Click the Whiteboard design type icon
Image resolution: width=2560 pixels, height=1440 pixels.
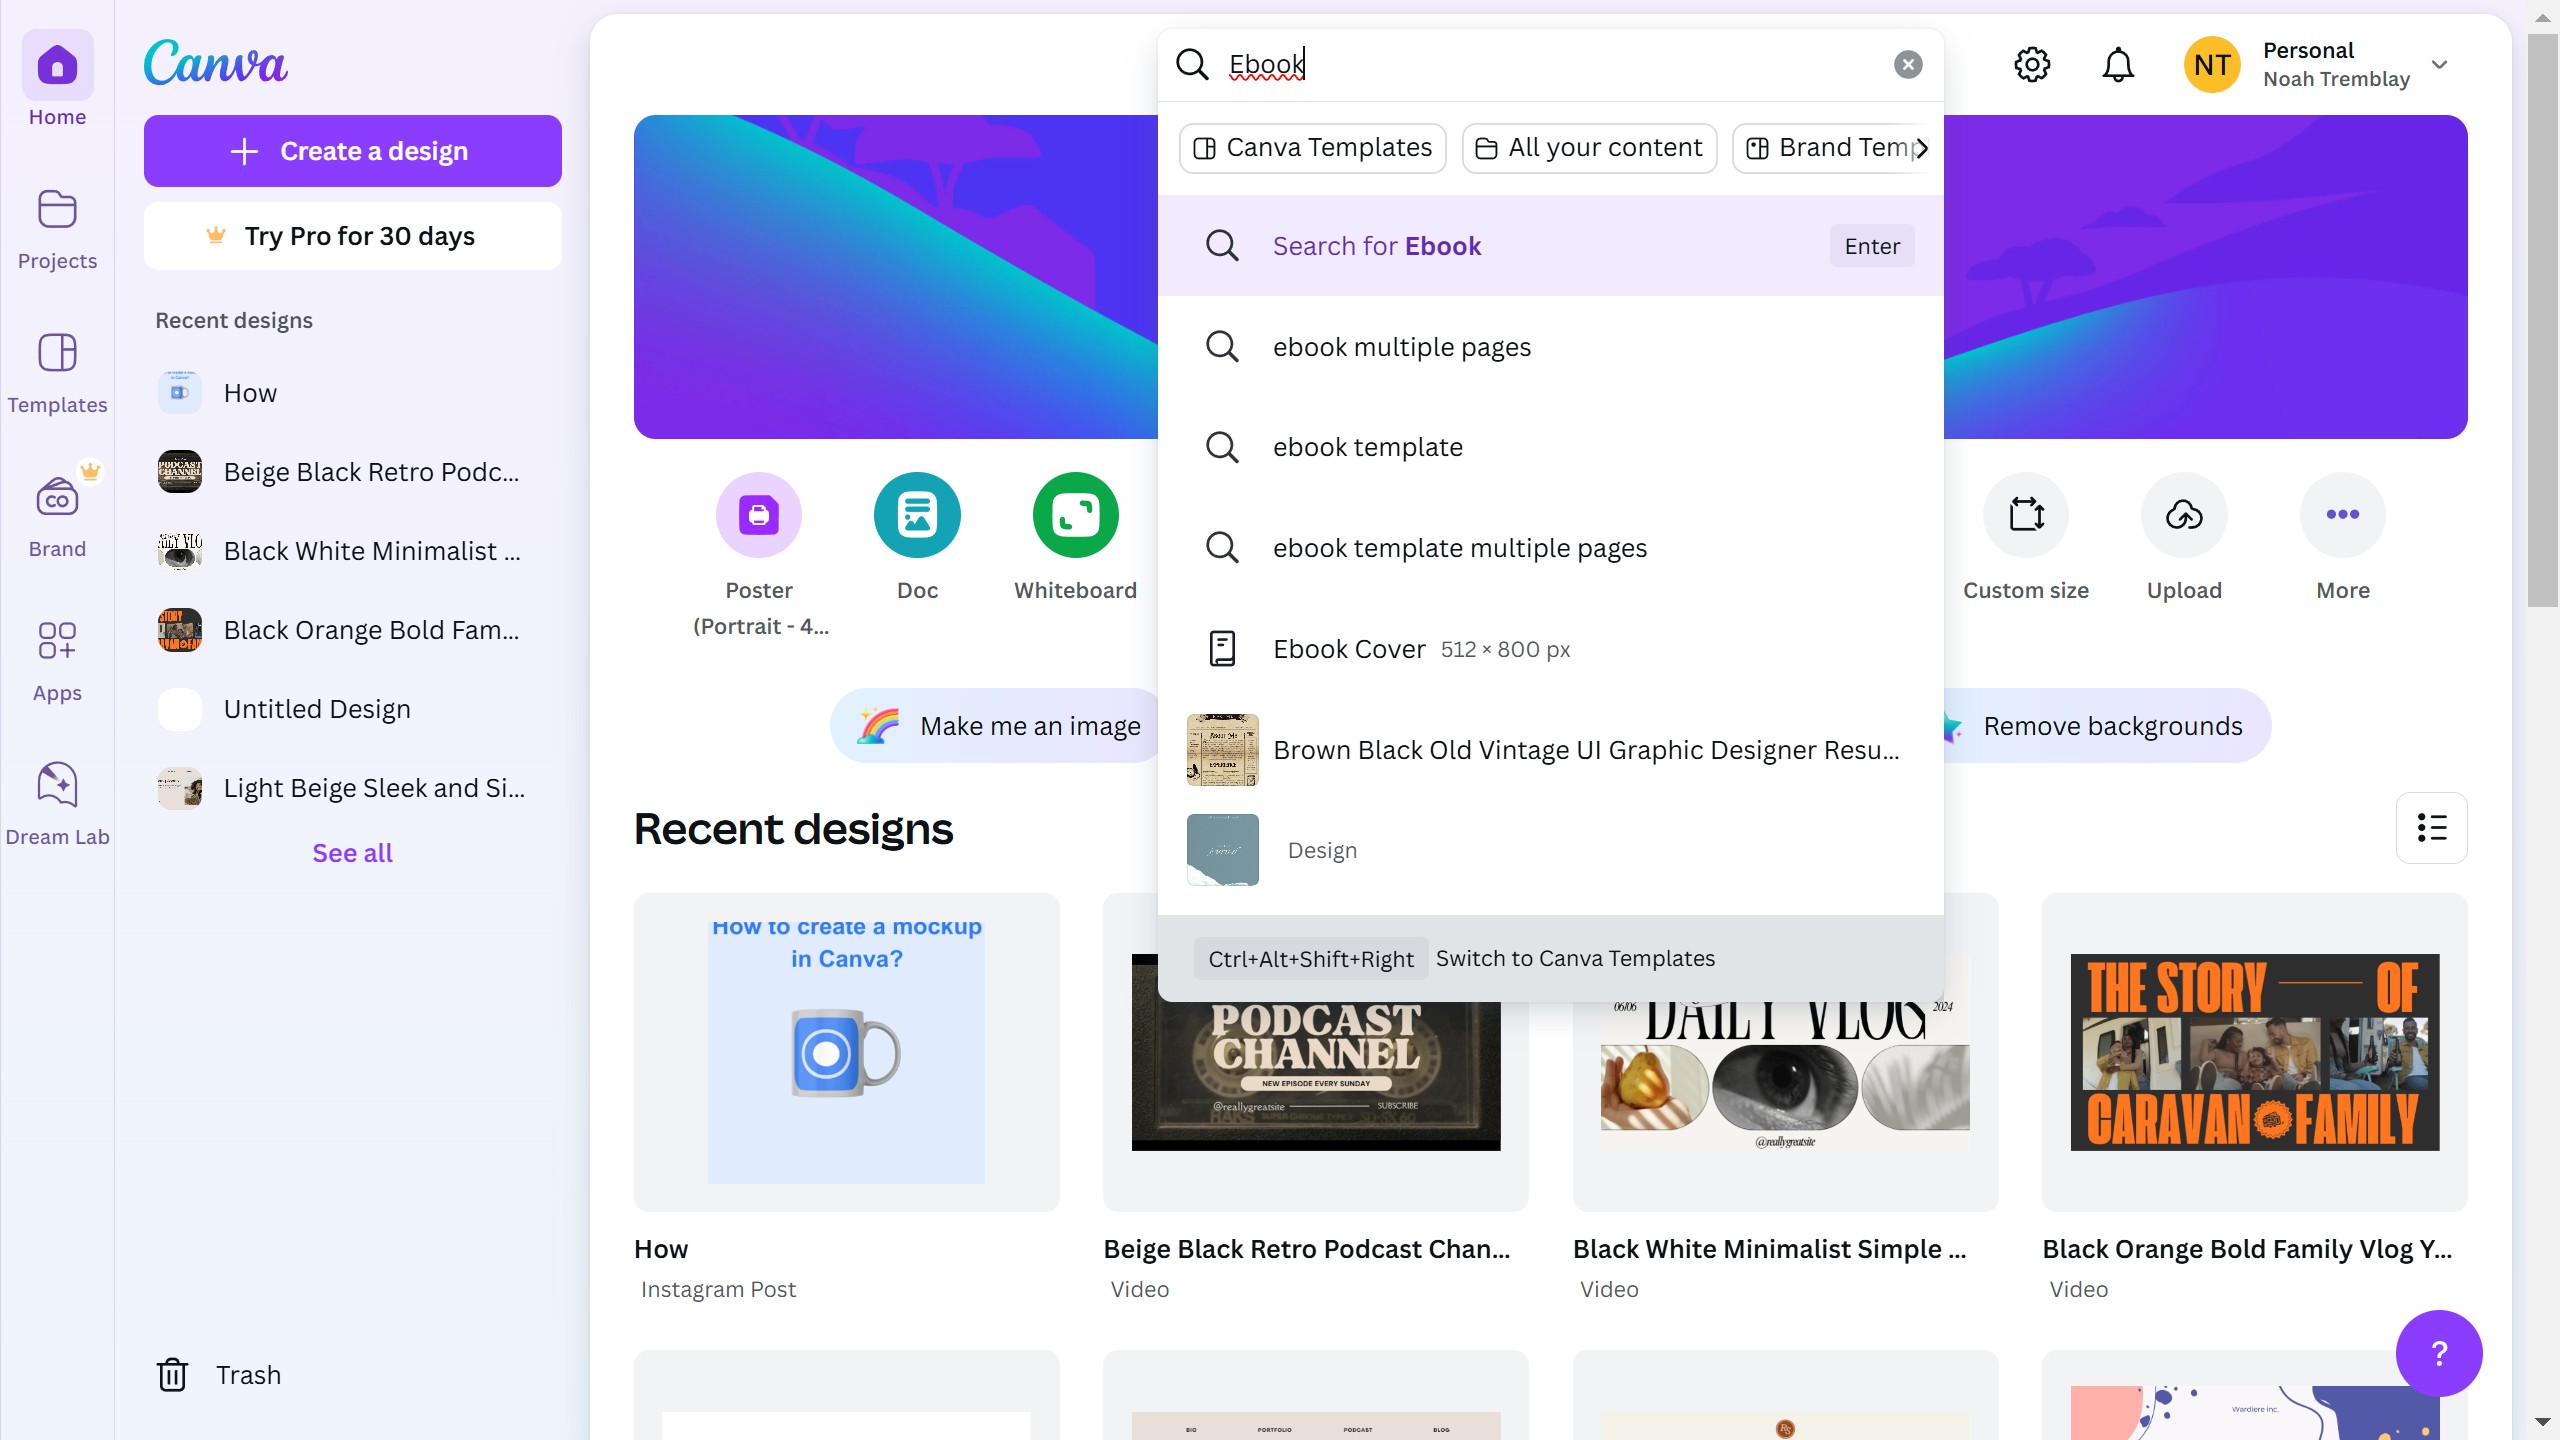click(1075, 515)
